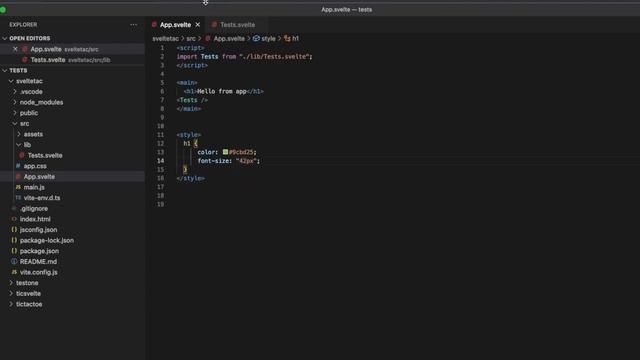Screen dimensions: 640x360
Task: Click the <Tests /> component tag in code
Action: (x=192, y=100)
